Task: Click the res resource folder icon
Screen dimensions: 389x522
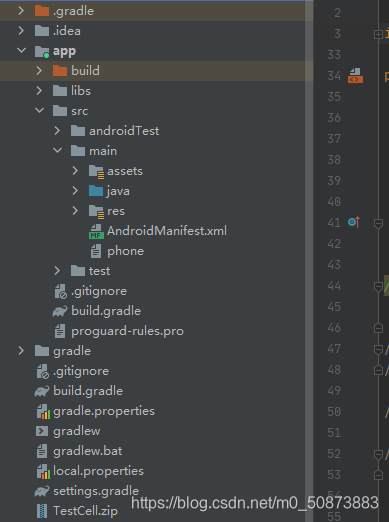Action: point(96,212)
